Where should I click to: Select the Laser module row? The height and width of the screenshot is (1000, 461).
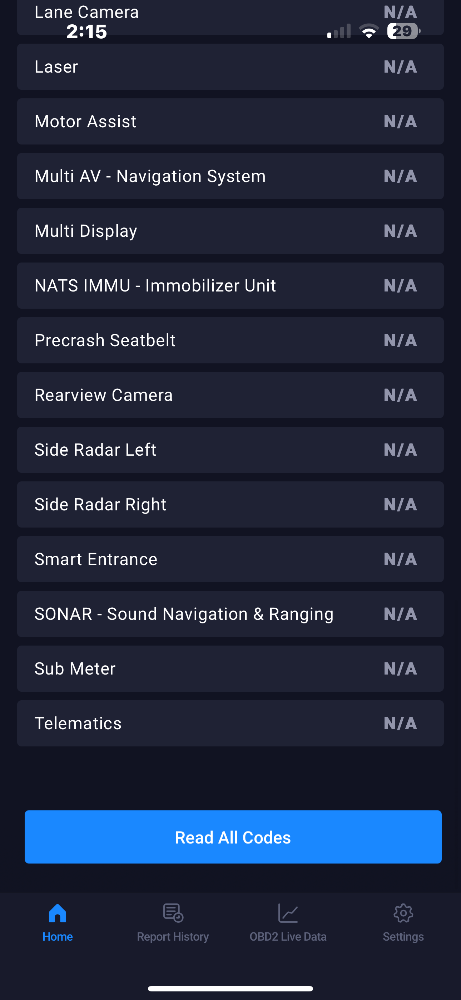click(230, 67)
